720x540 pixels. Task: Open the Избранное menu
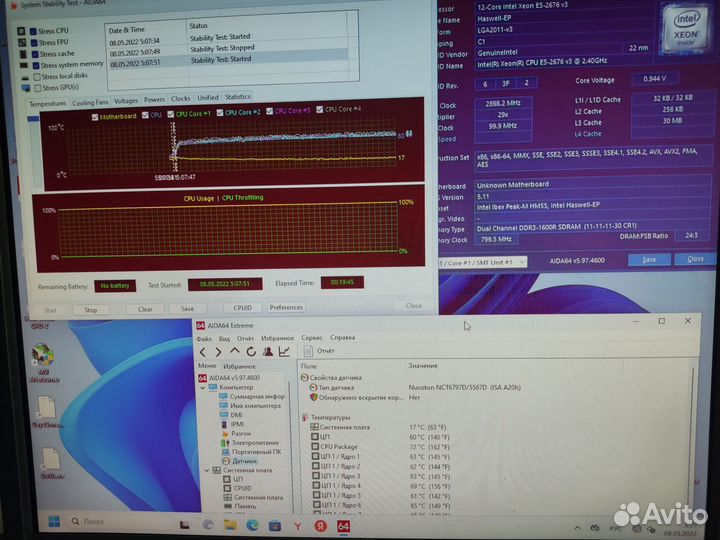coord(277,338)
